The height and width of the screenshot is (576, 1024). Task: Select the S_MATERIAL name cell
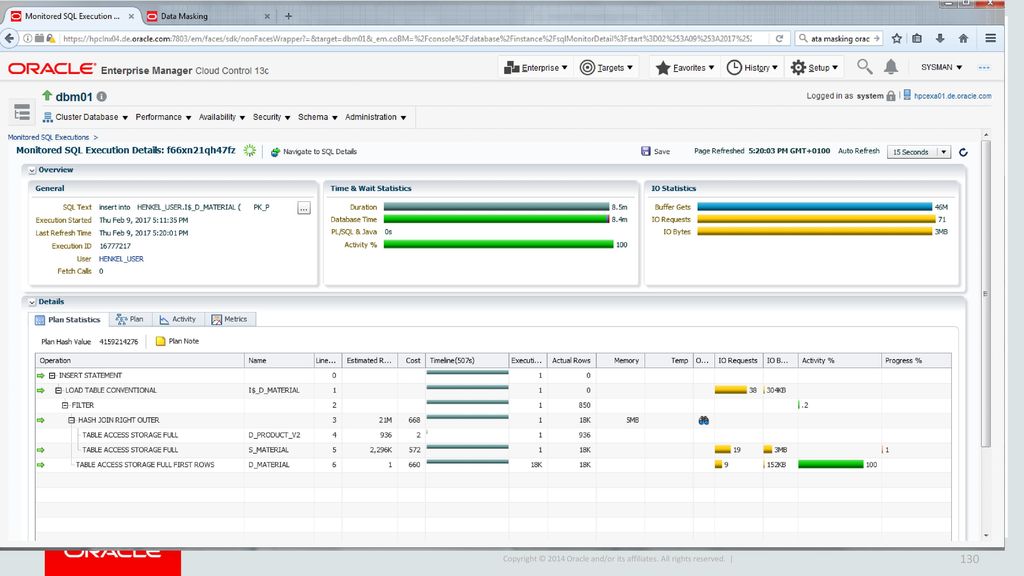click(x=279, y=450)
